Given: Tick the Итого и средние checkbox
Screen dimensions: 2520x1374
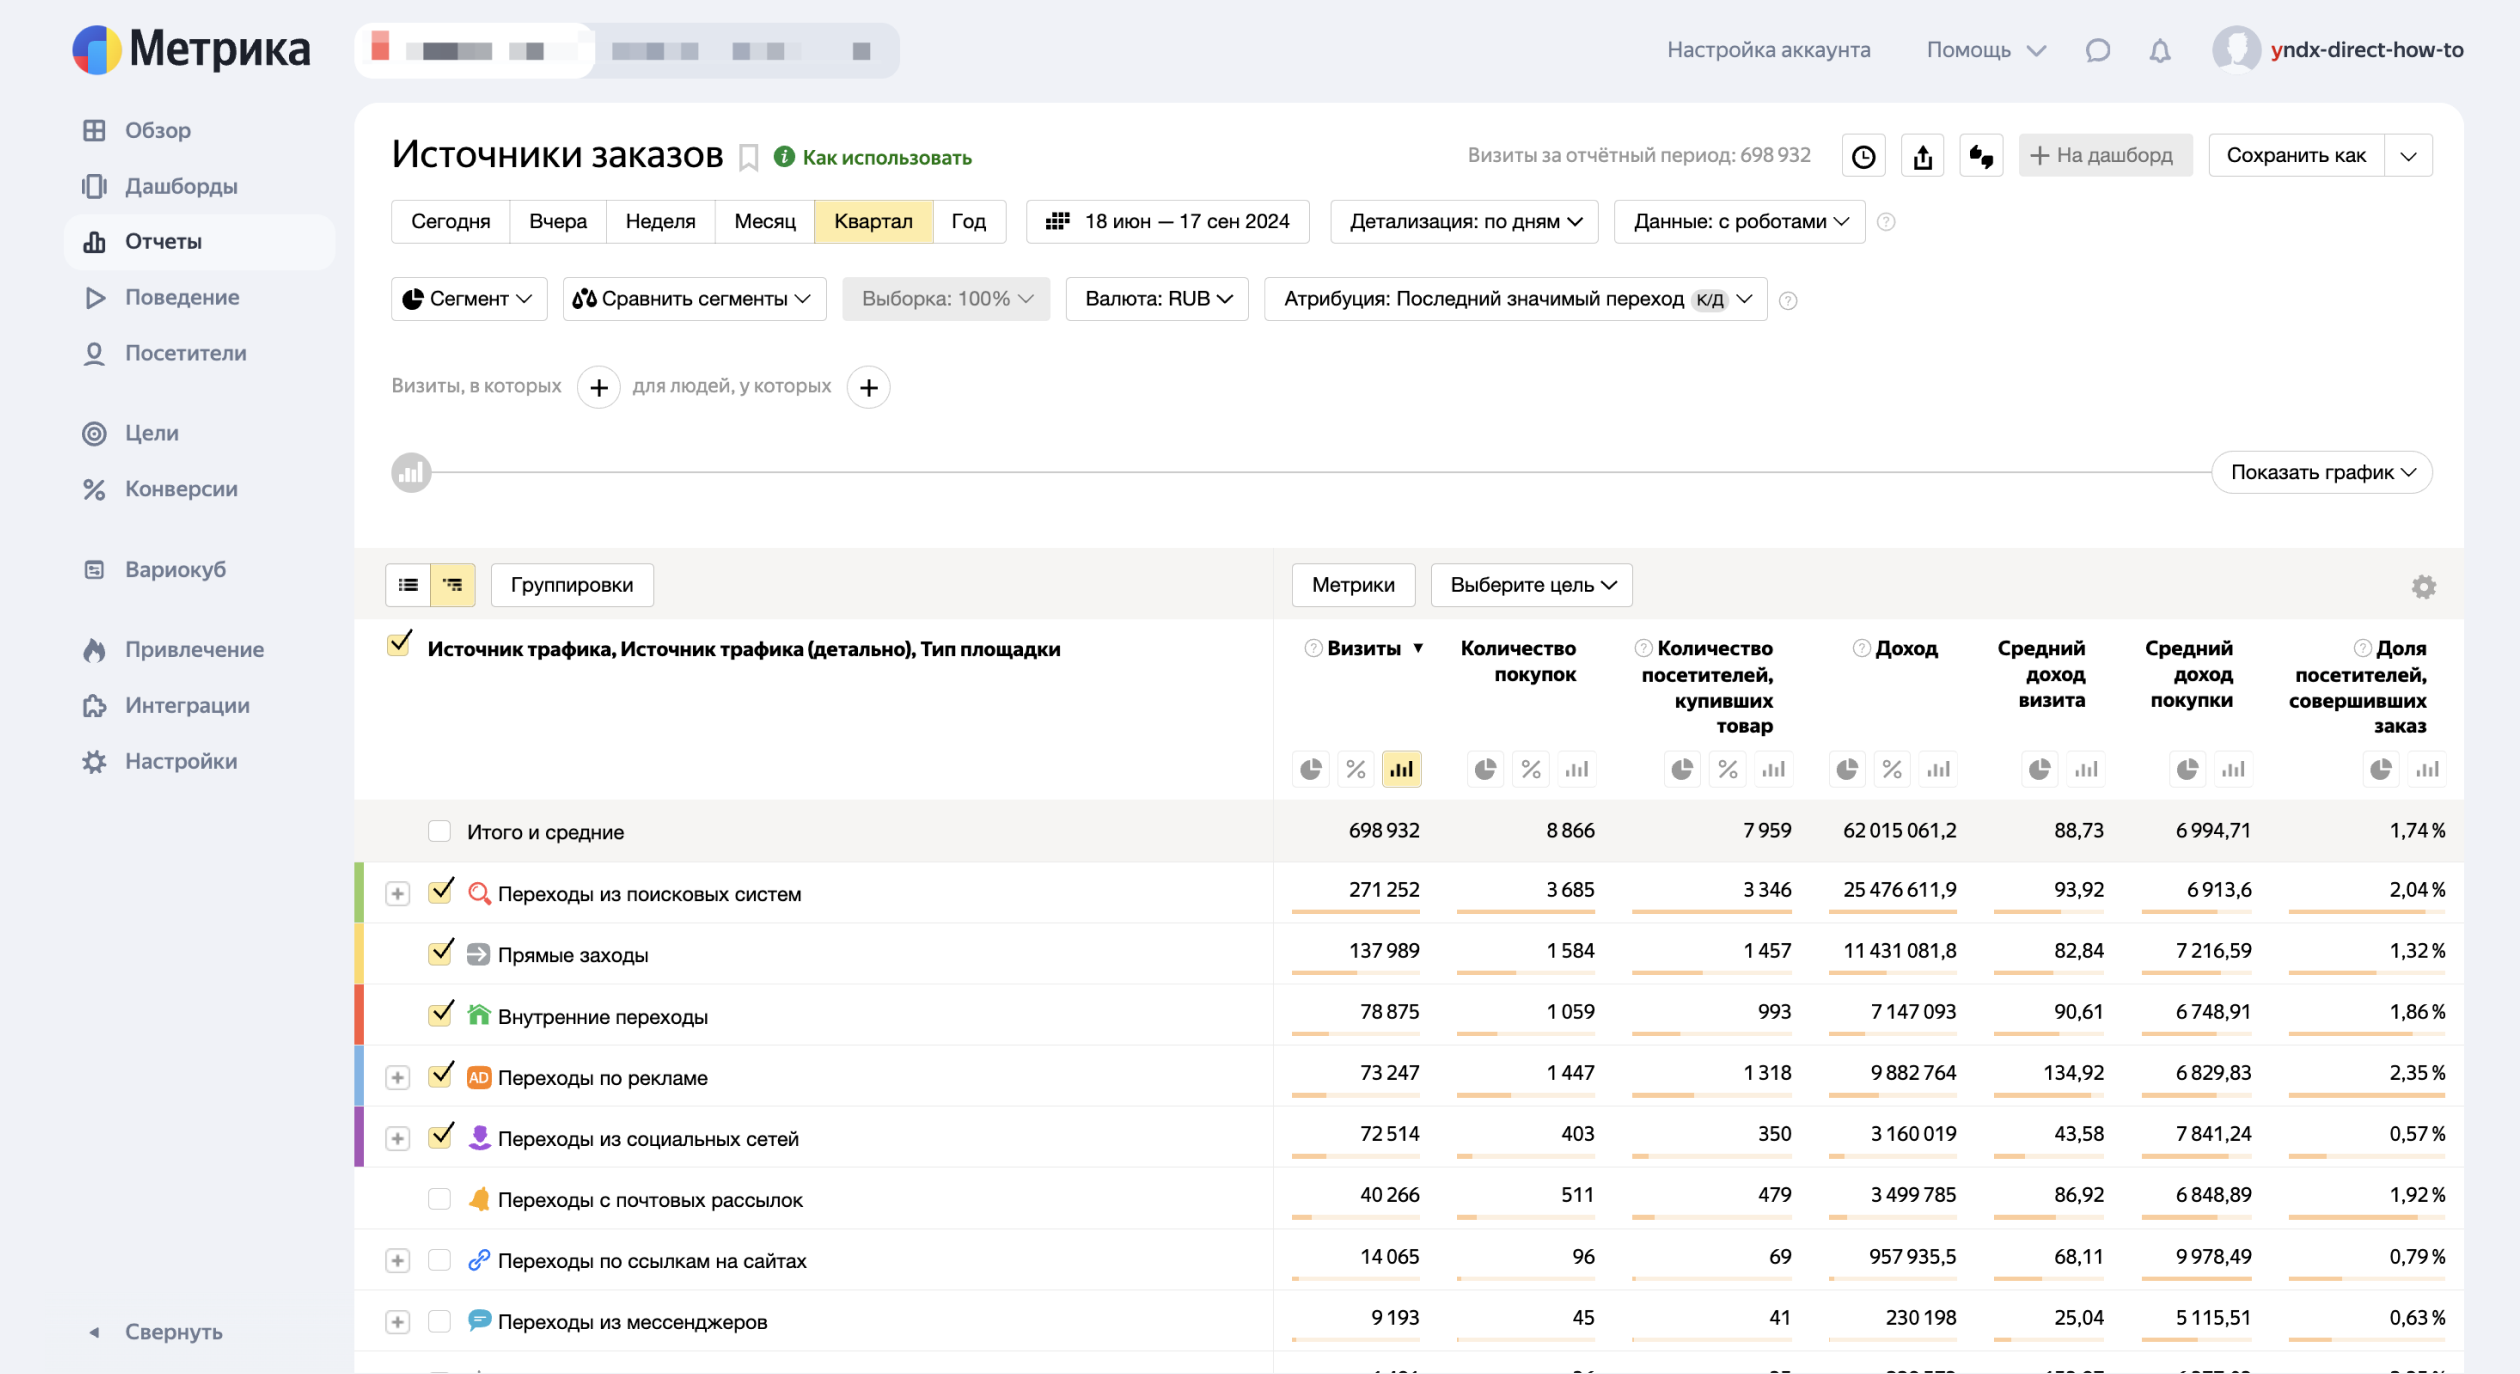Looking at the screenshot, I should coord(439,831).
